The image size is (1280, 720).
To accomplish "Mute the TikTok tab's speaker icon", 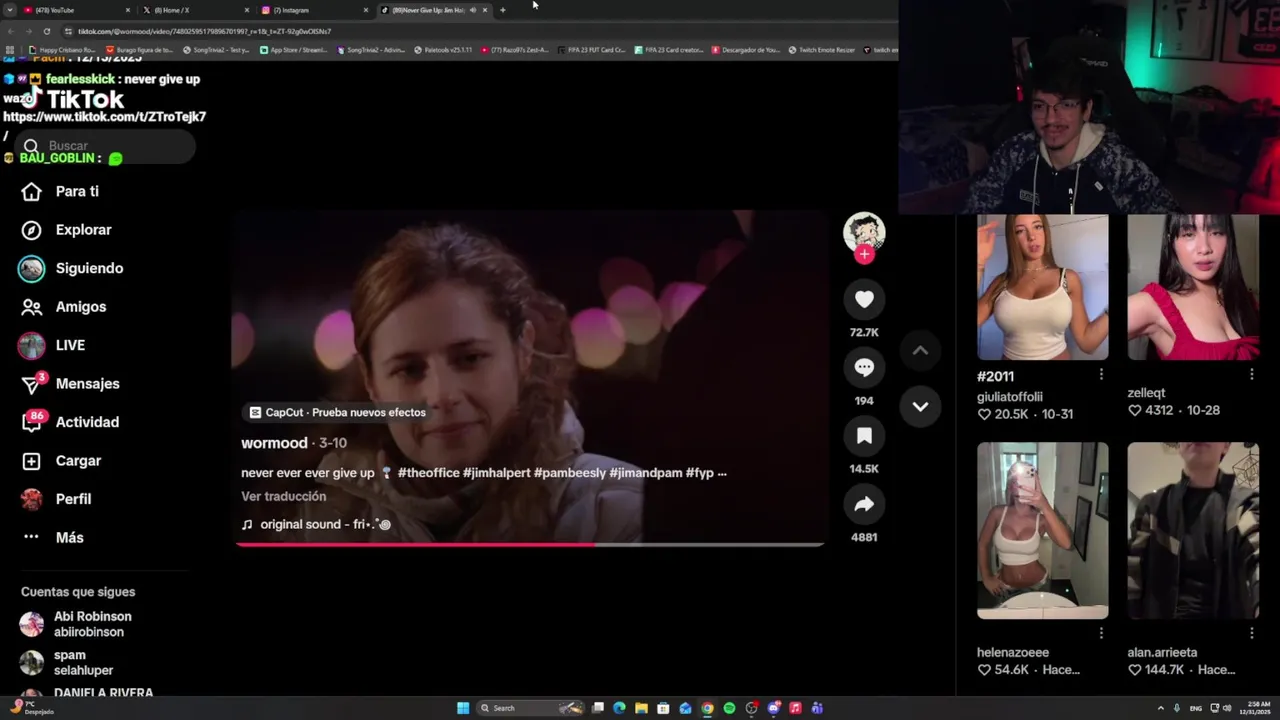I will click(x=473, y=10).
